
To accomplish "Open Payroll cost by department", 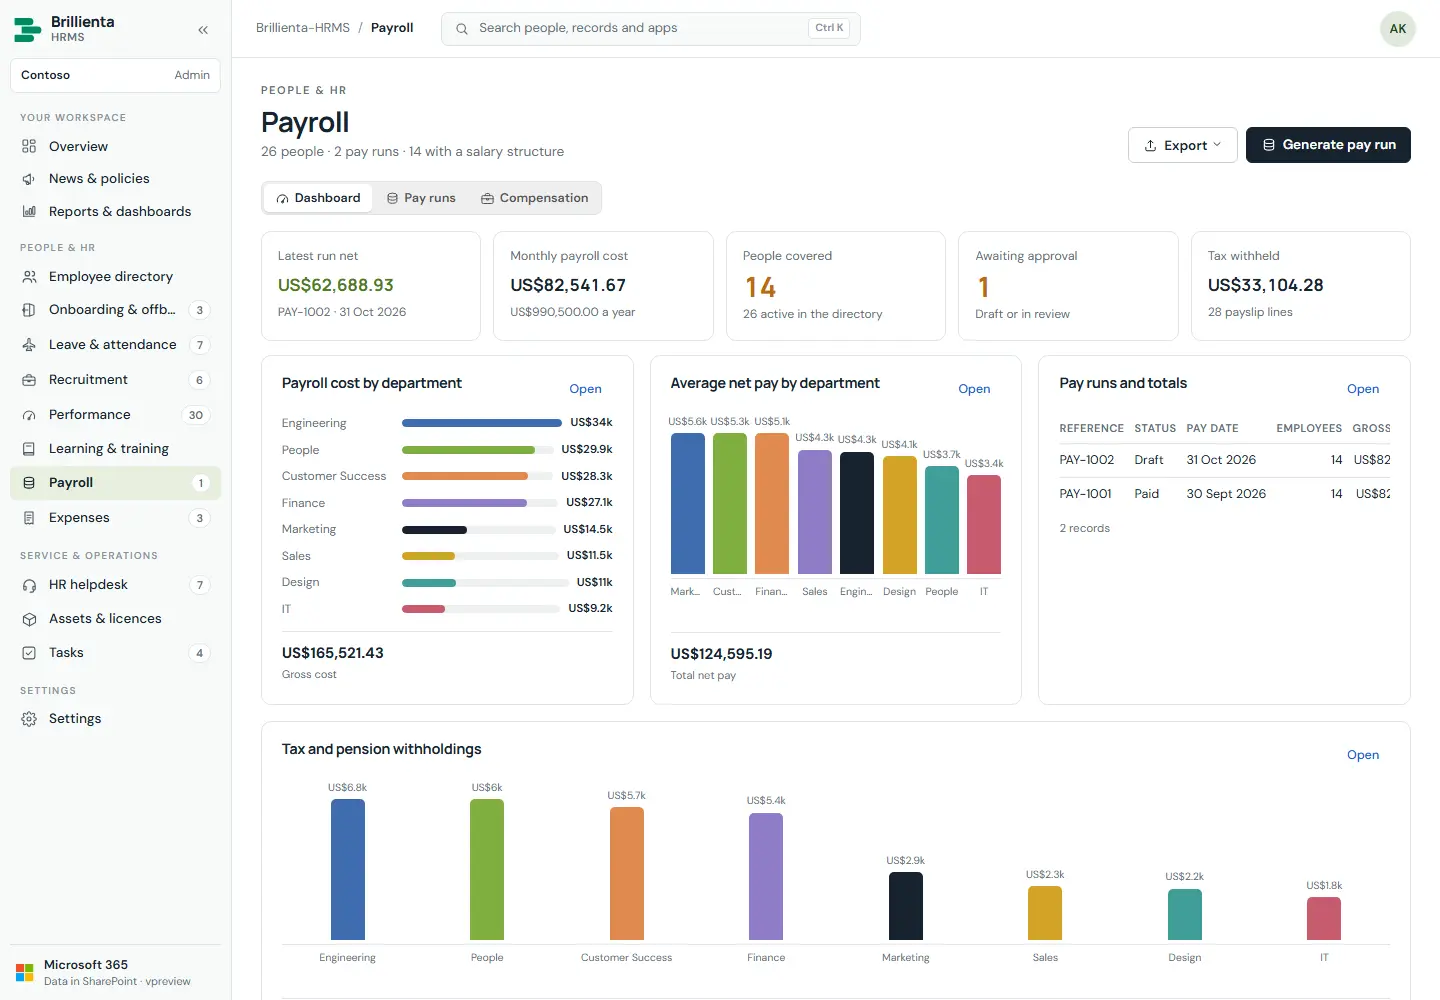I will (585, 389).
